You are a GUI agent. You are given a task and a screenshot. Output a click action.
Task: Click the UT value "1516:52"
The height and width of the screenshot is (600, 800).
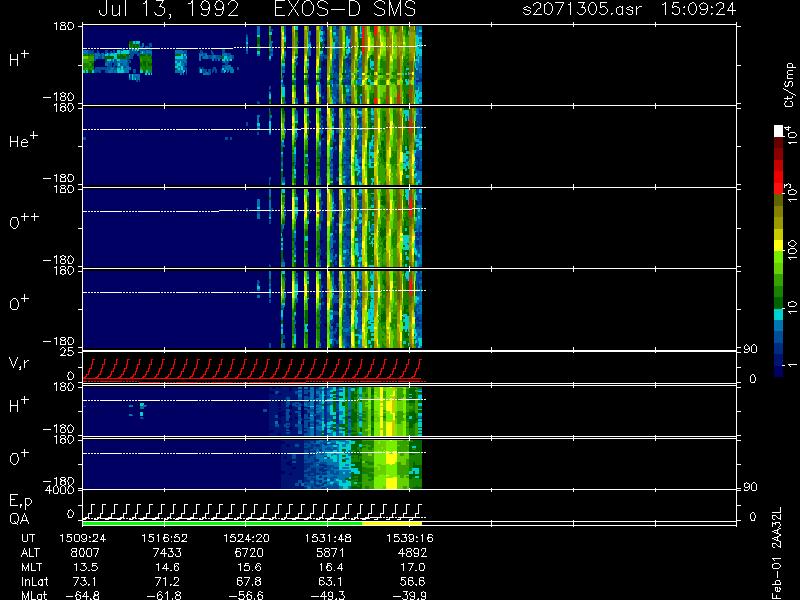(164, 538)
